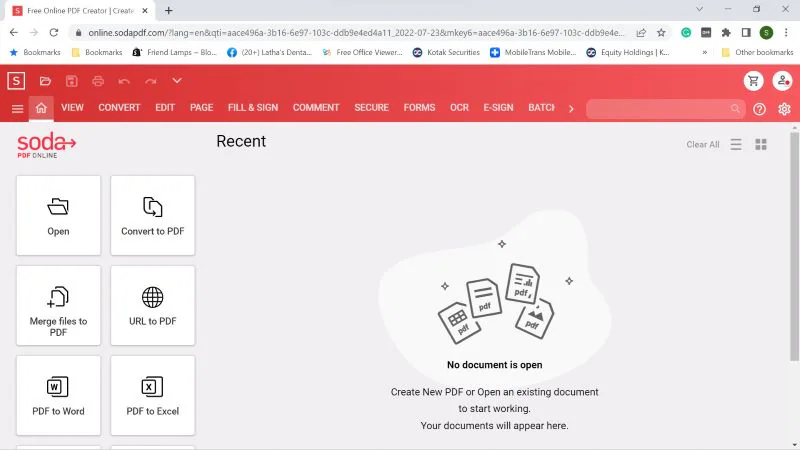Click the browser address bar URL

[356, 33]
